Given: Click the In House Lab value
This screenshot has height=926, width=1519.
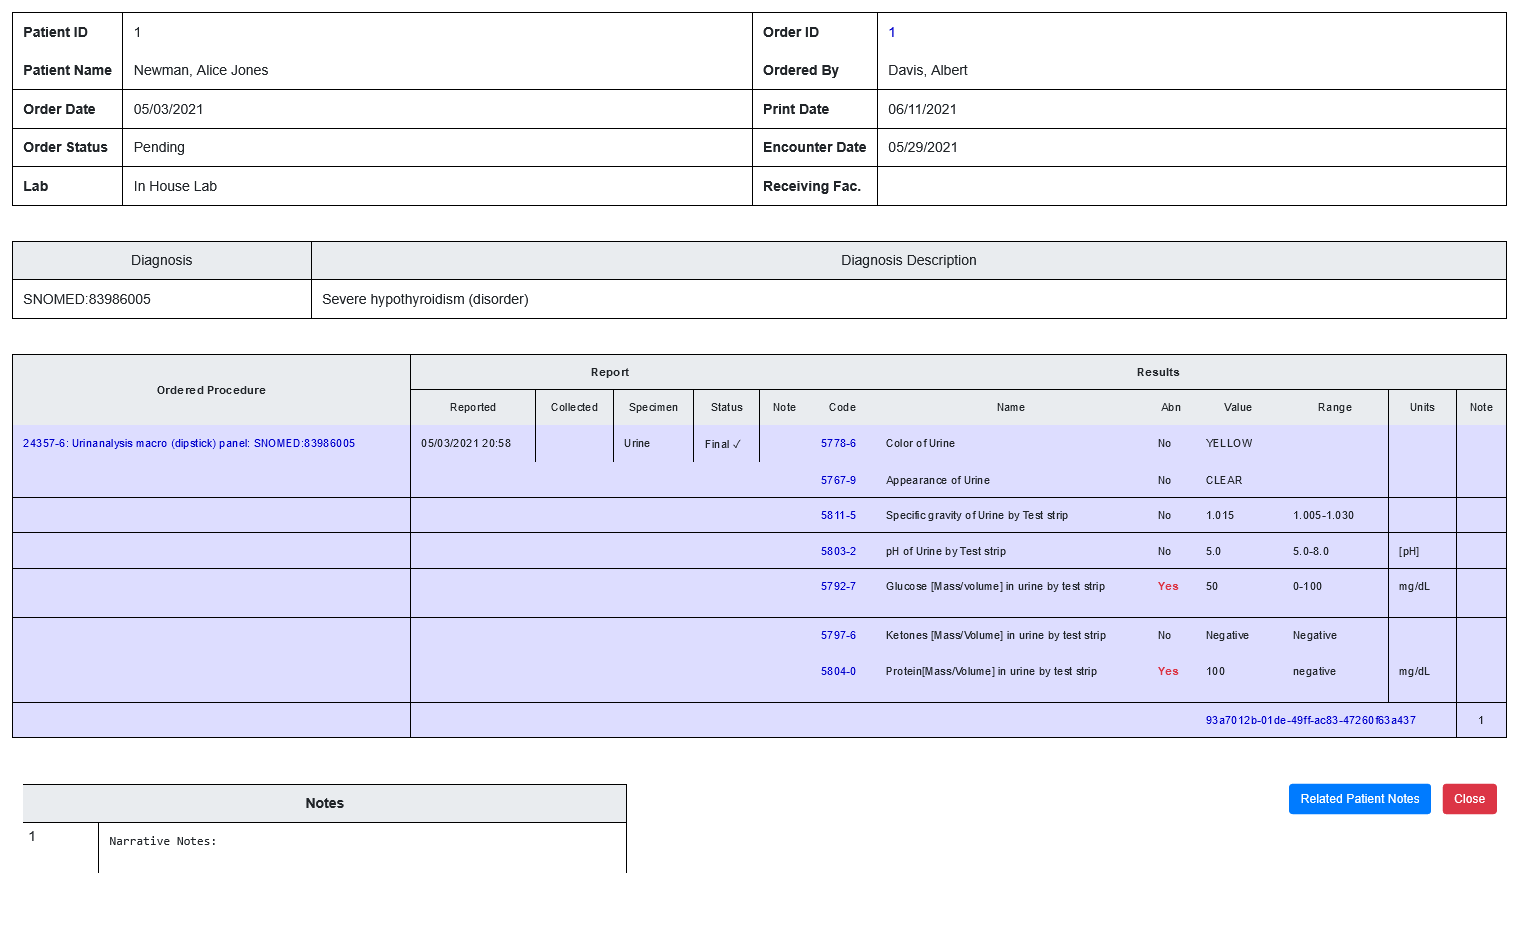Looking at the screenshot, I should 175,186.
